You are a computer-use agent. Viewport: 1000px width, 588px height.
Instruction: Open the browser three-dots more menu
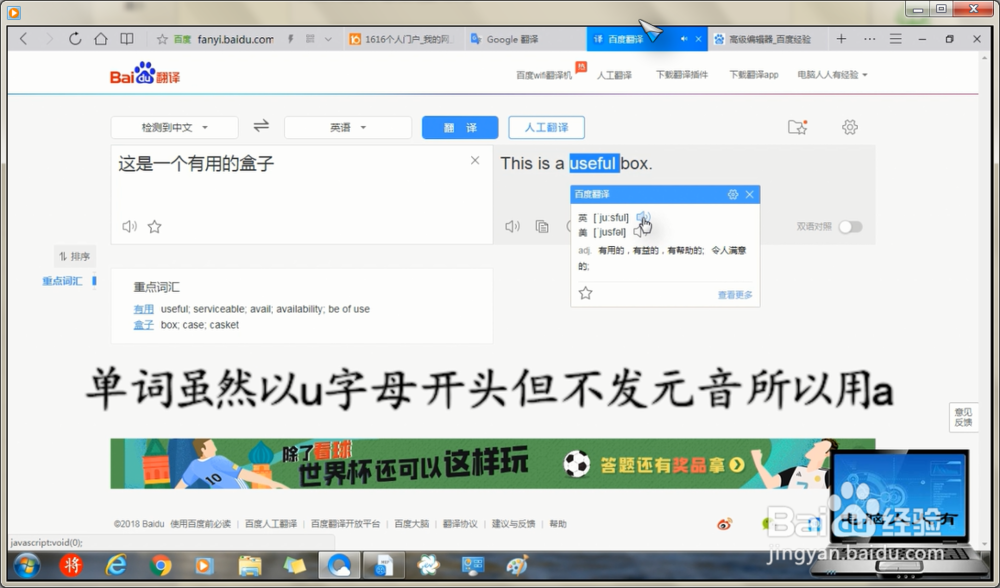869,39
